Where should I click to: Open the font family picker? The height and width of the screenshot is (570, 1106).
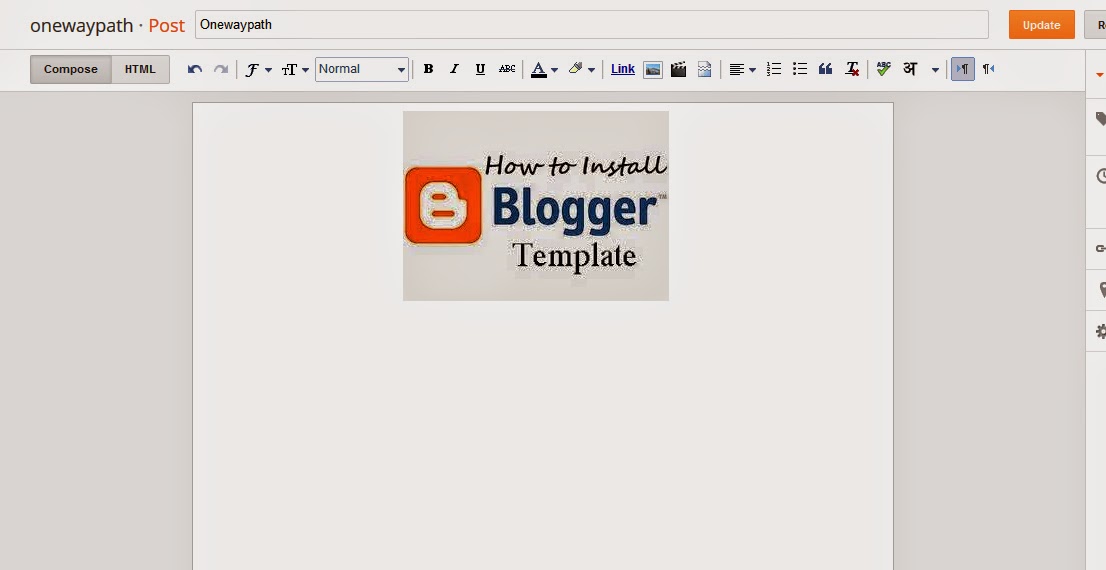click(258, 69)
